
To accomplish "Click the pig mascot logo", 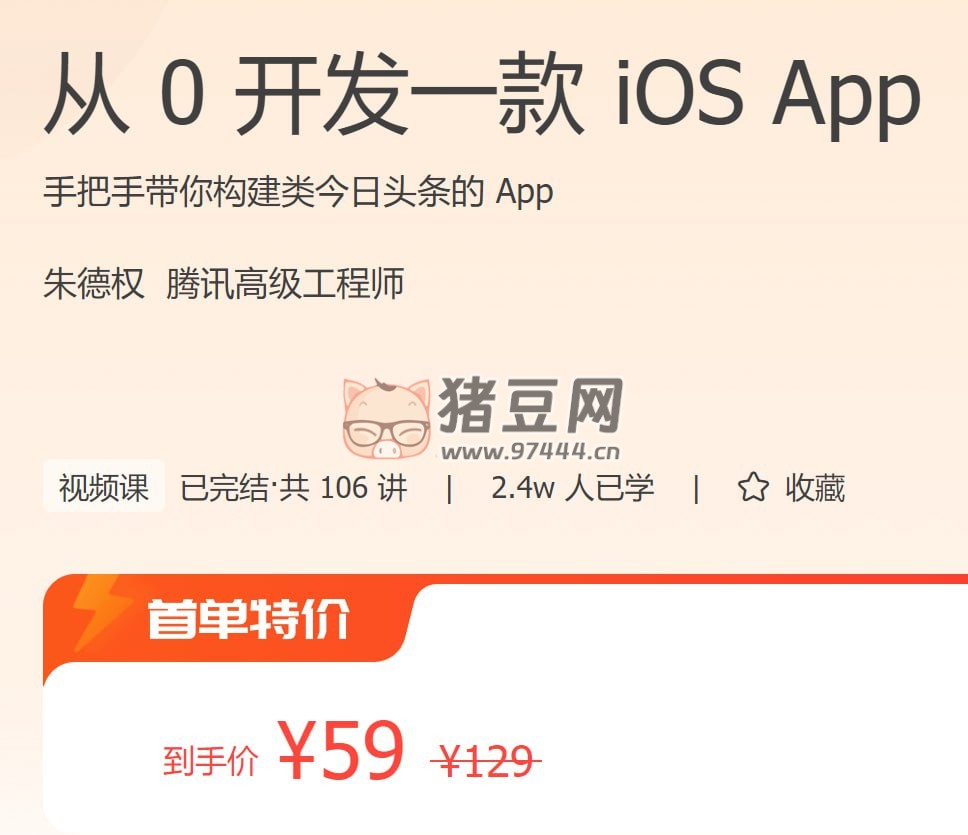I will (x=386, y=419).
